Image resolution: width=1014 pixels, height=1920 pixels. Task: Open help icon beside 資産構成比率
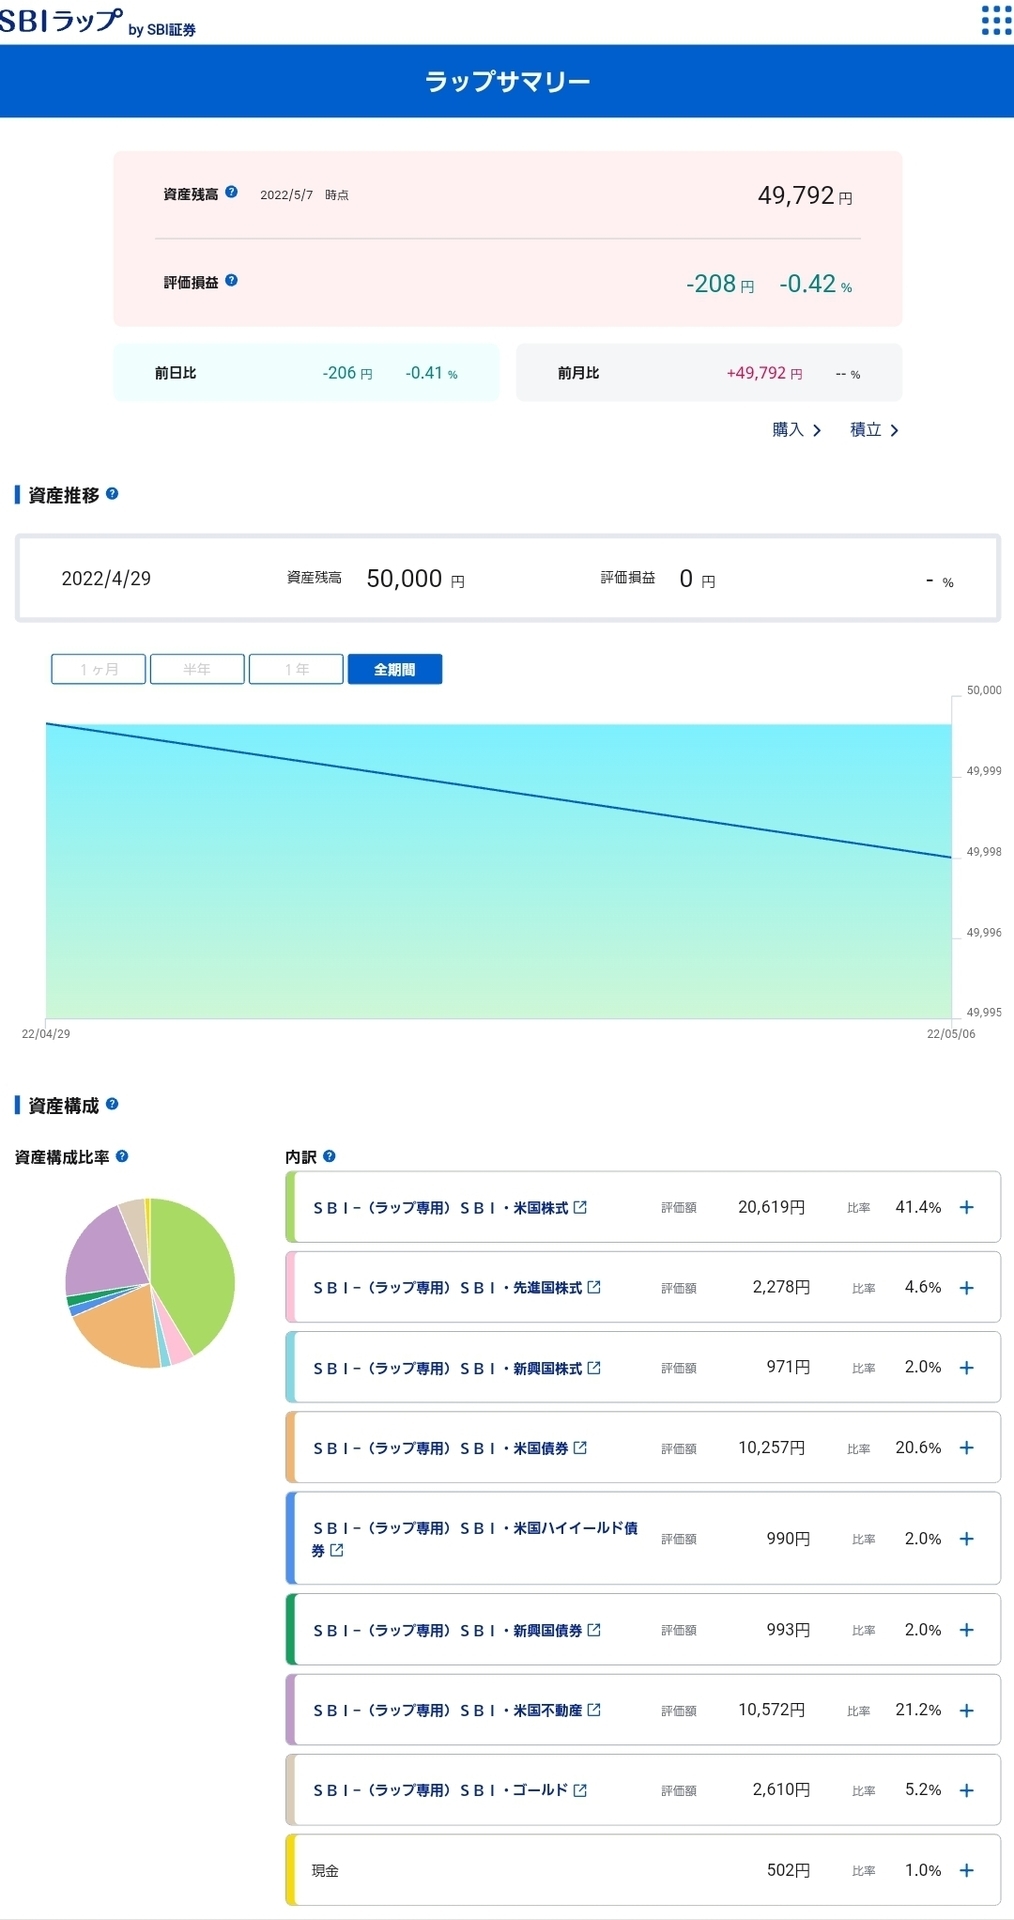[x=122, y=1156]
